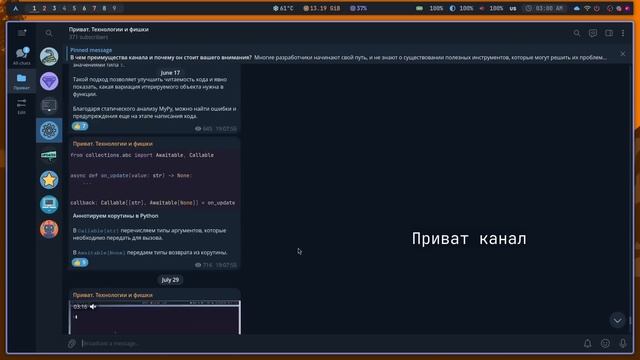
Task: Open the chat with the gold star avatar
Action: click(49, 180)
